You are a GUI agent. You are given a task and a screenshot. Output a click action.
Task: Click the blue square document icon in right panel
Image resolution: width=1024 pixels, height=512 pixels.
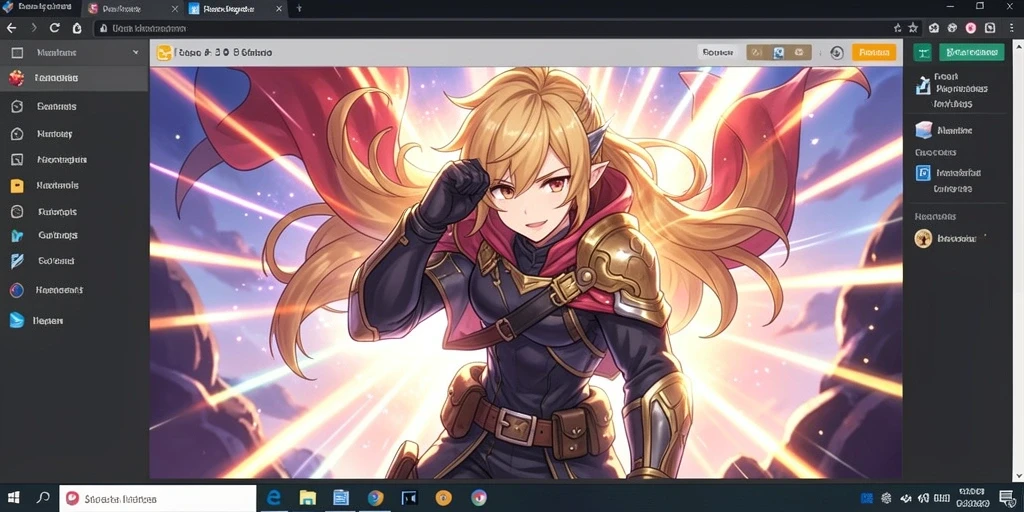pyautogui.click(x=923, y=173)
